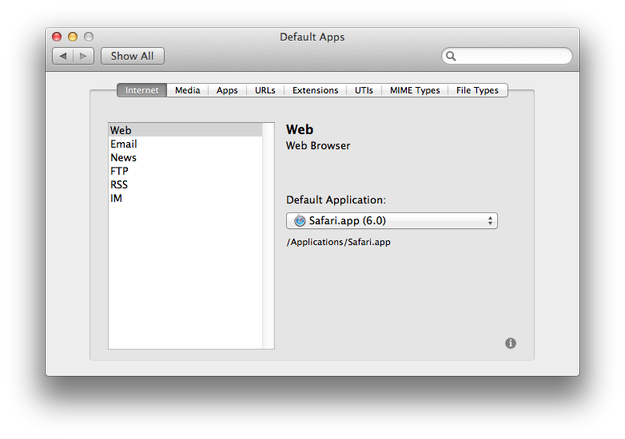Click the Safari.app popup arrows
Screen dimensions: 625x439
coord(490,220)
